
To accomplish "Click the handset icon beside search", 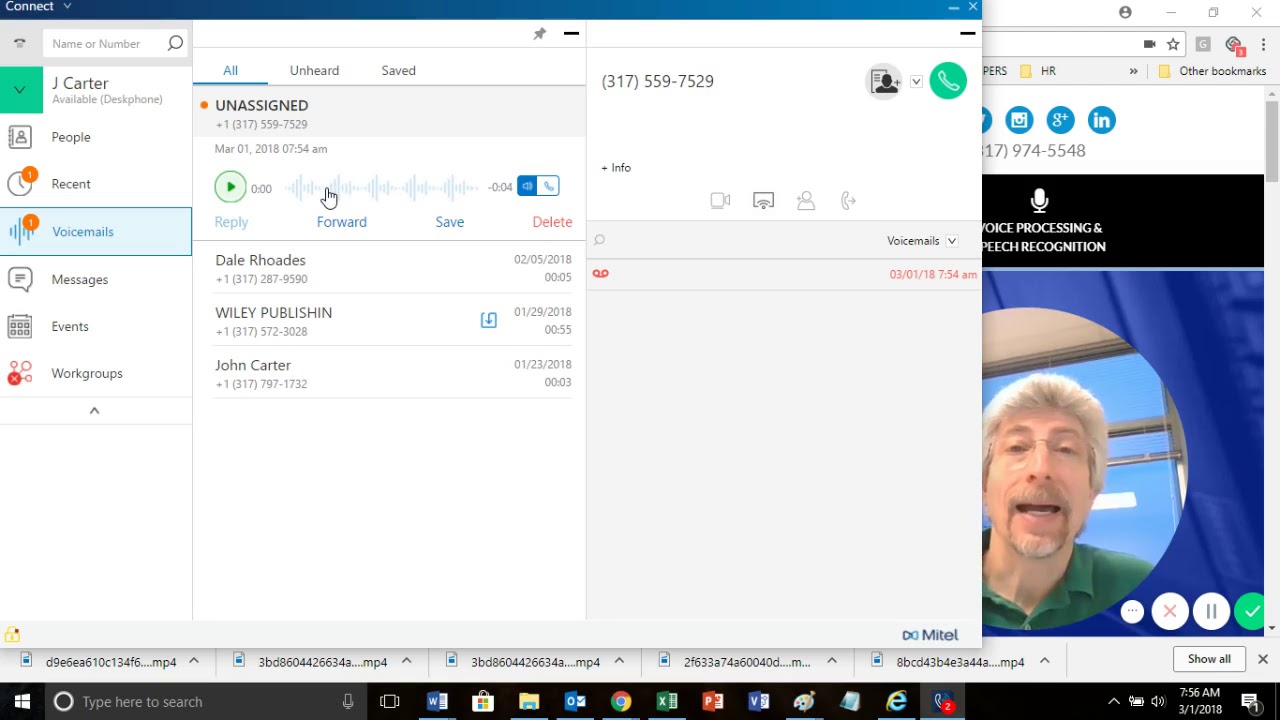I will click(x=19, y=43).
